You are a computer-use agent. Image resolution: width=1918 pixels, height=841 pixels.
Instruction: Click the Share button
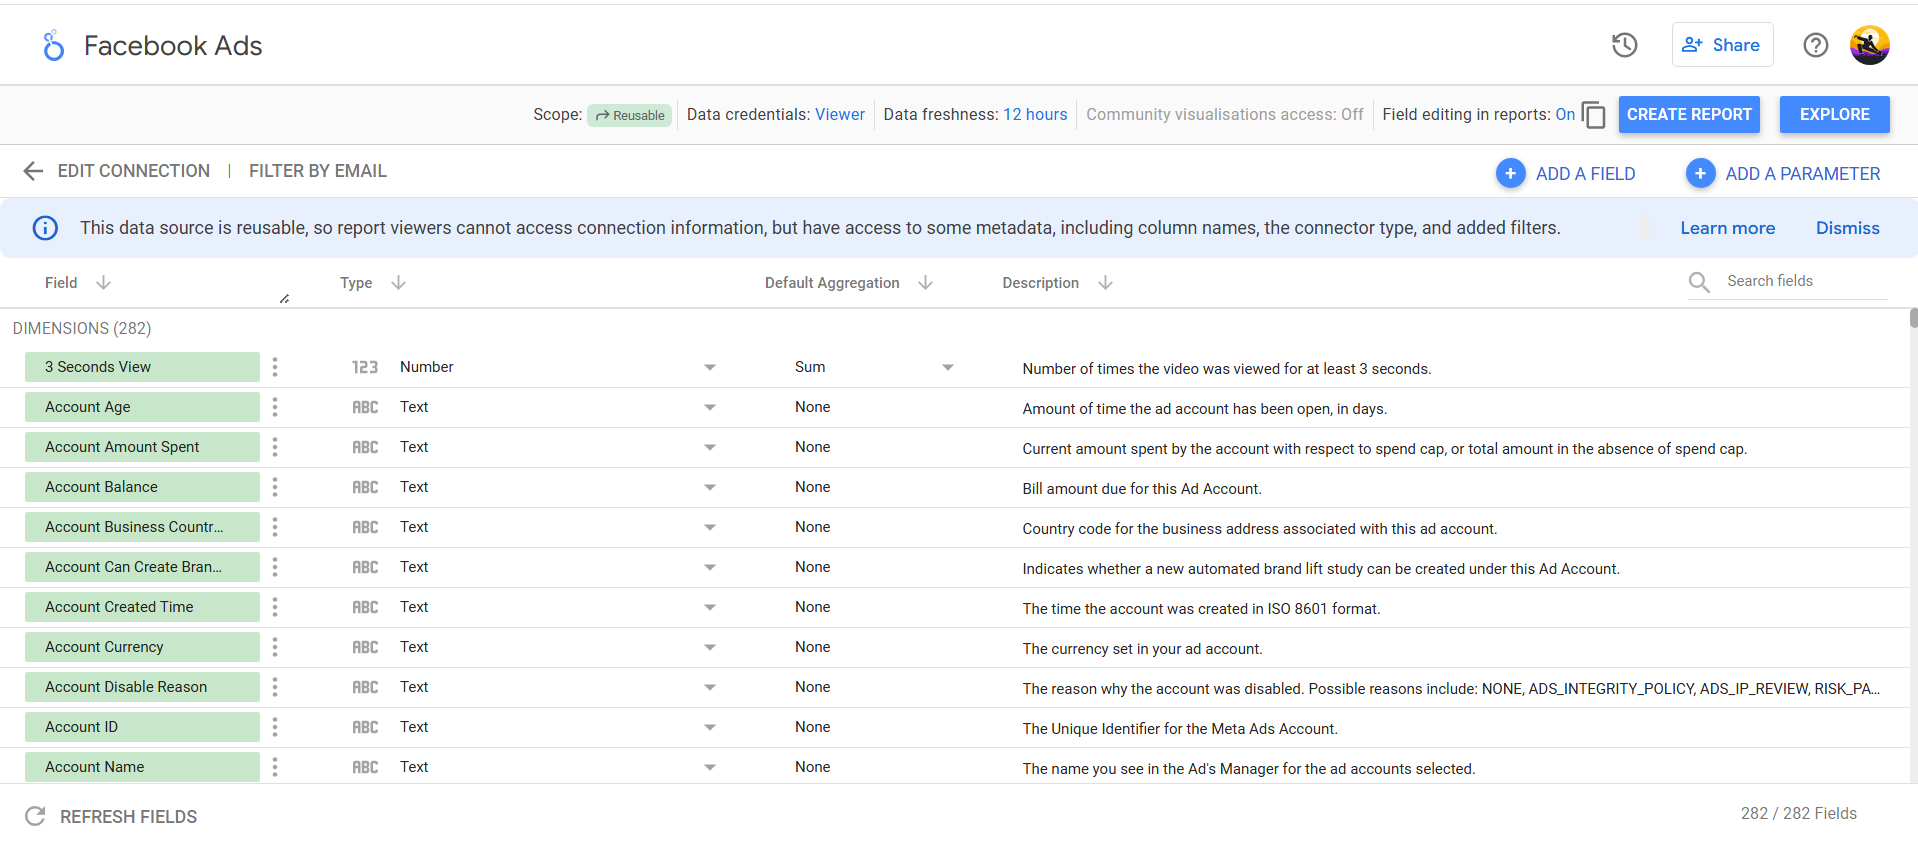click(x=1722, y=45)
